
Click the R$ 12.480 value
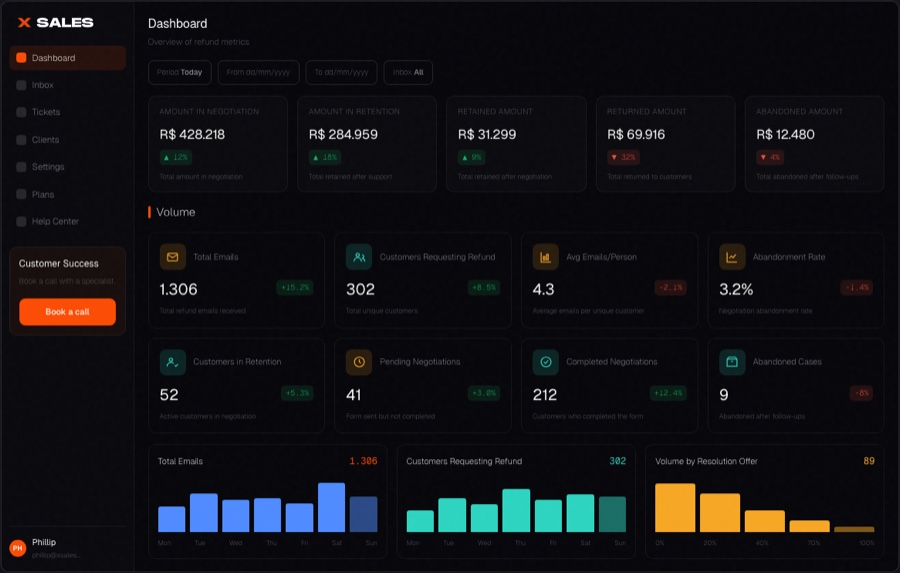coord(785,134)
